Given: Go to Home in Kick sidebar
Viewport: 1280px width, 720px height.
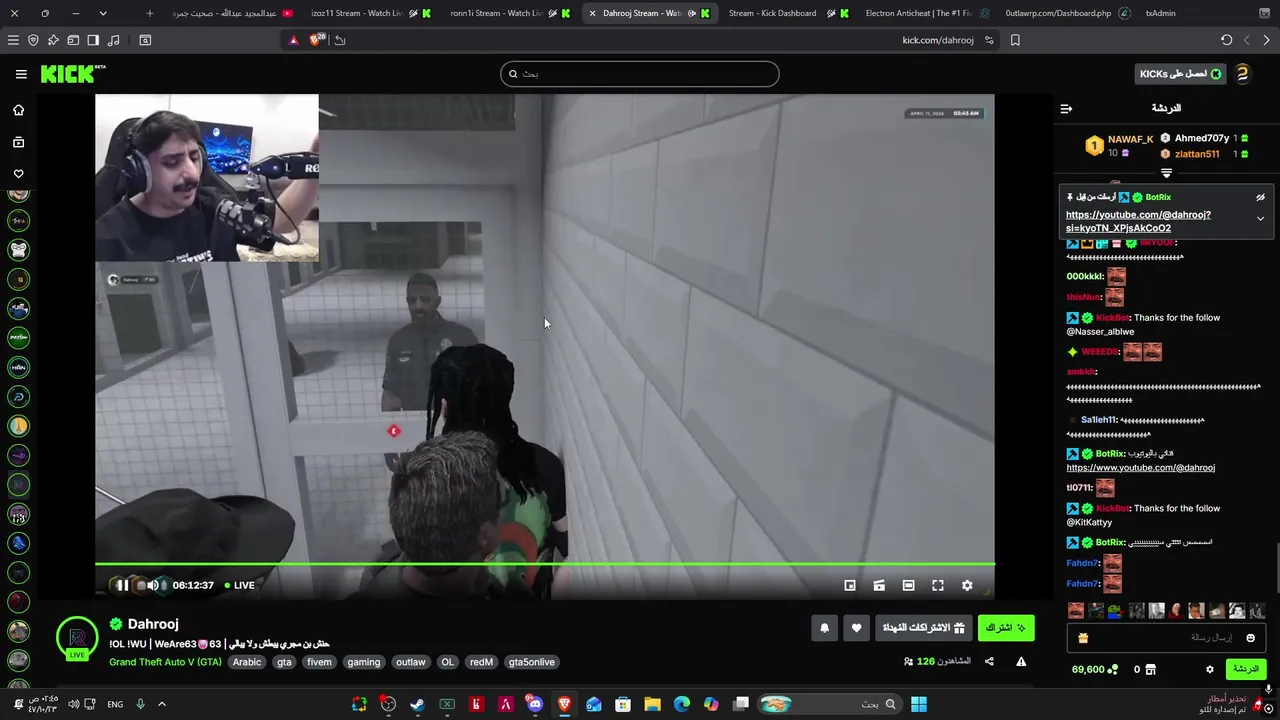Looking at the screenshot, I should coord(18,110).
